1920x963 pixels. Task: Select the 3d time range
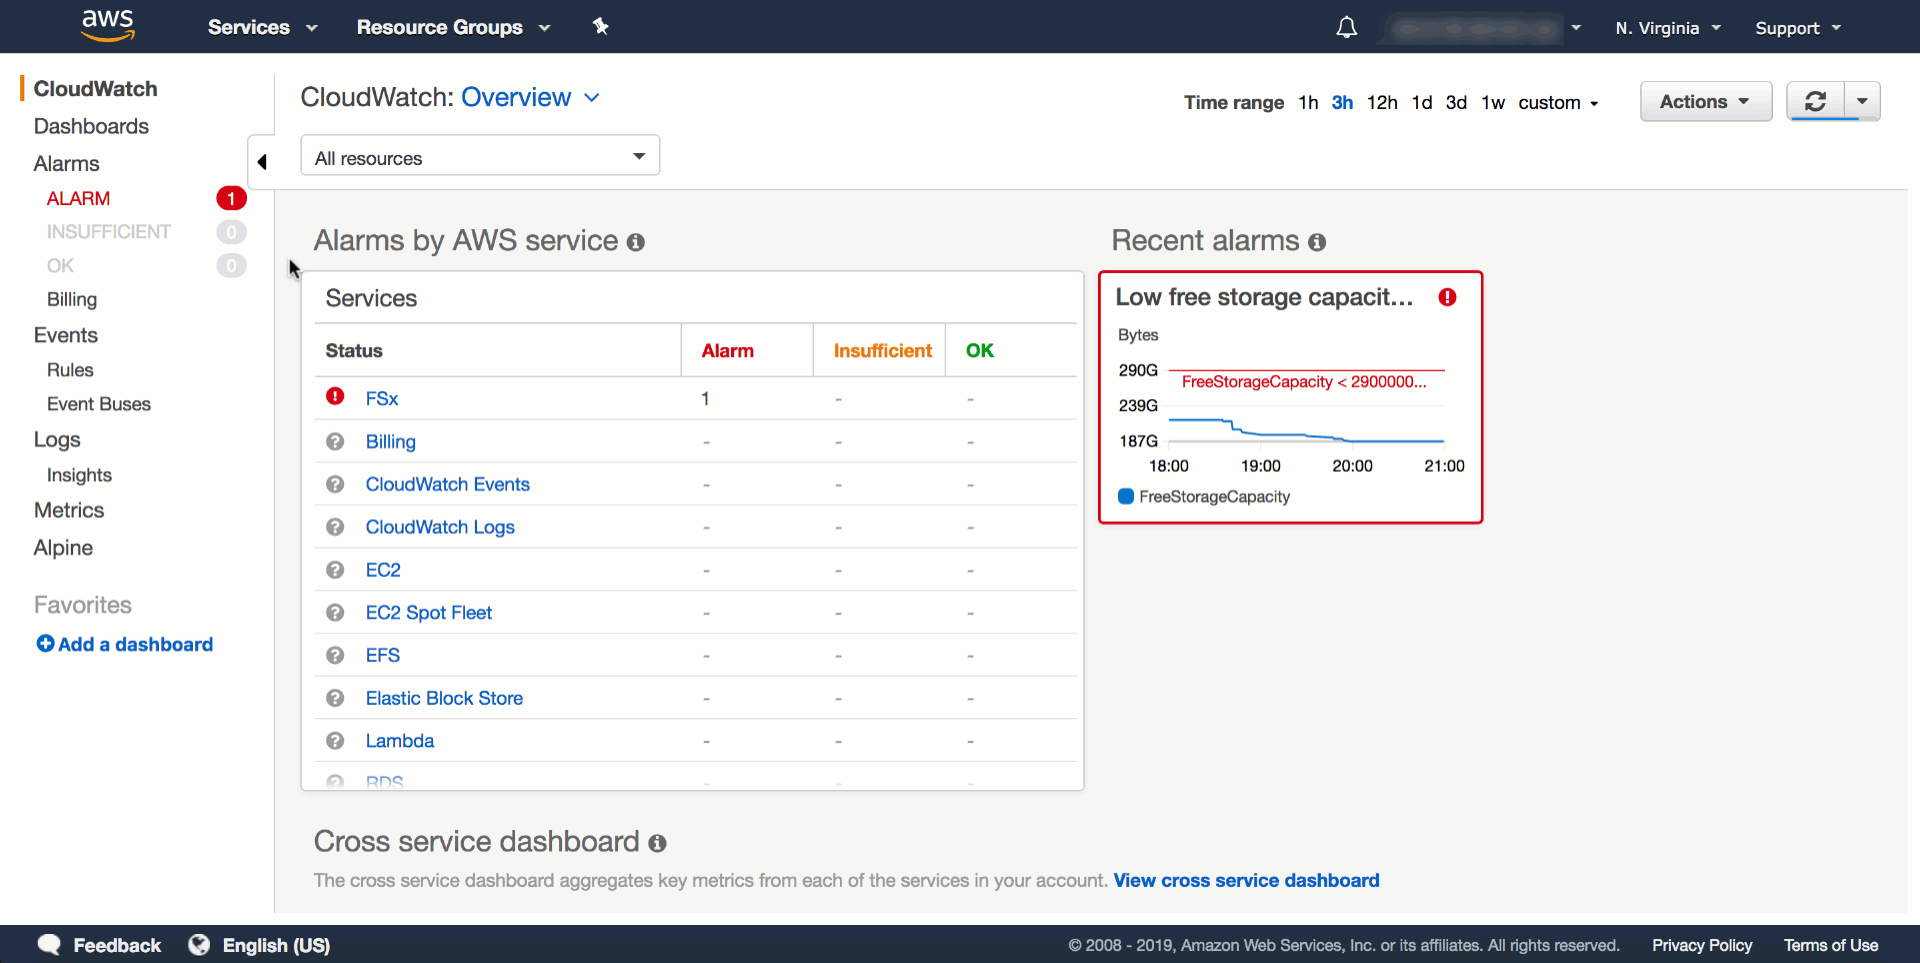(1456, 103)
